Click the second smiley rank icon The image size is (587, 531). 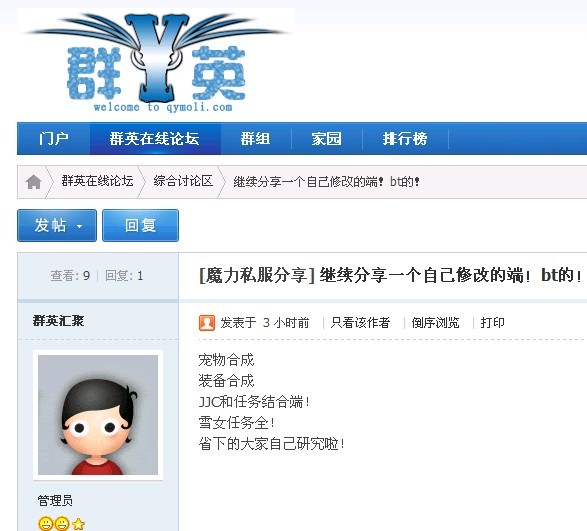click(x=62, y=524)
